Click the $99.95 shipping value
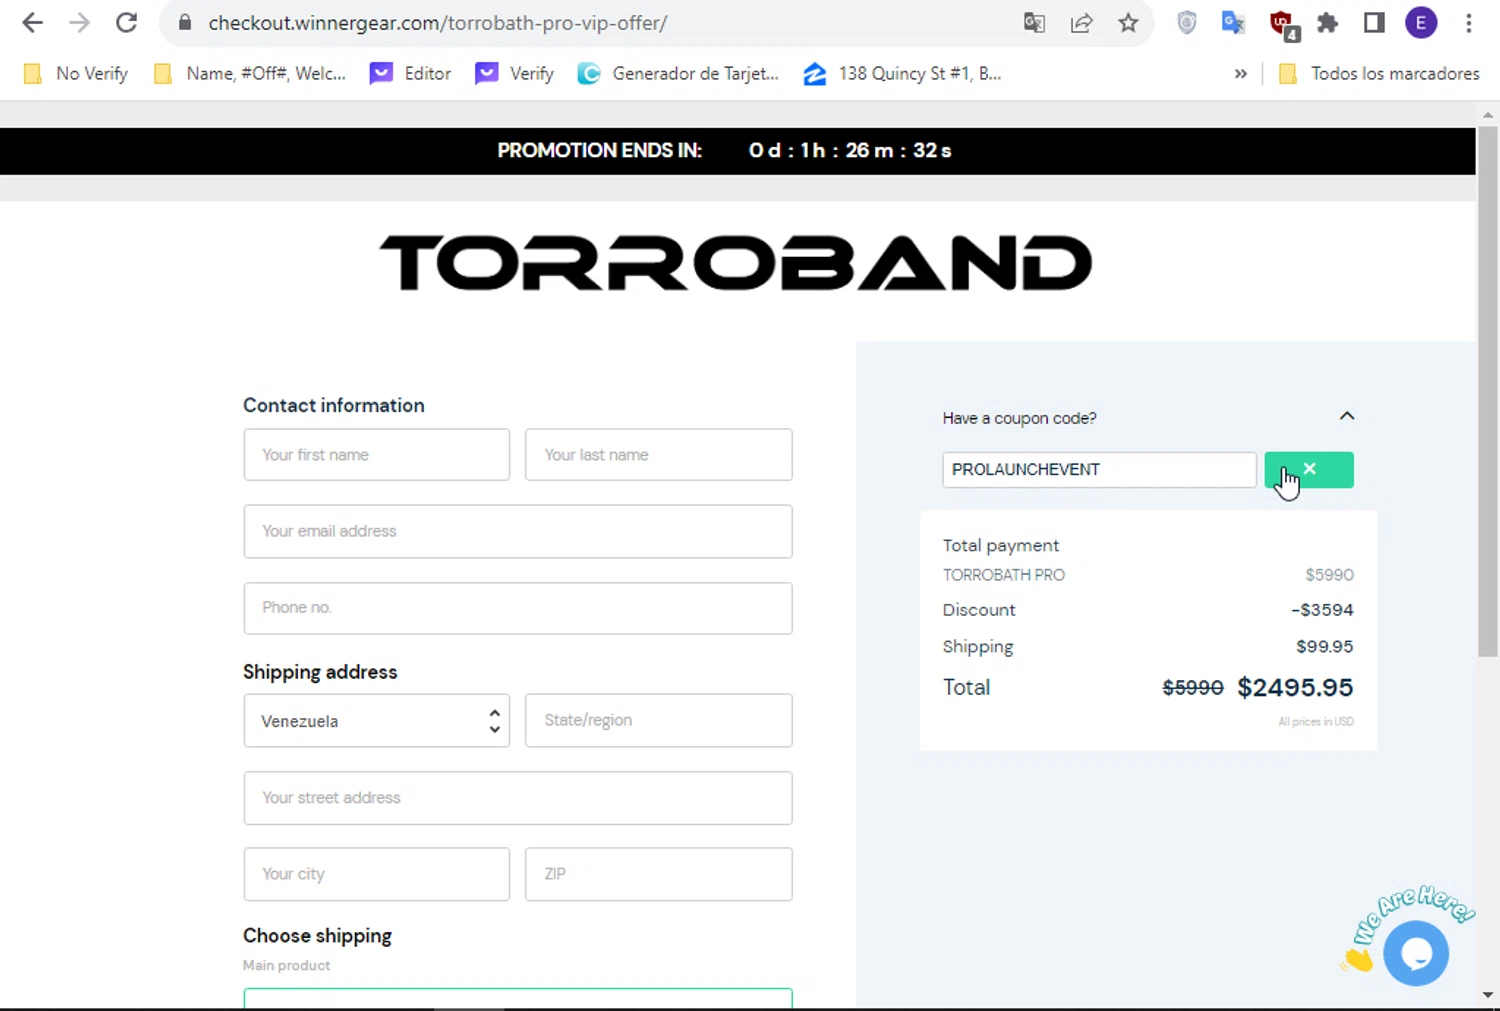 (1325, 646)
